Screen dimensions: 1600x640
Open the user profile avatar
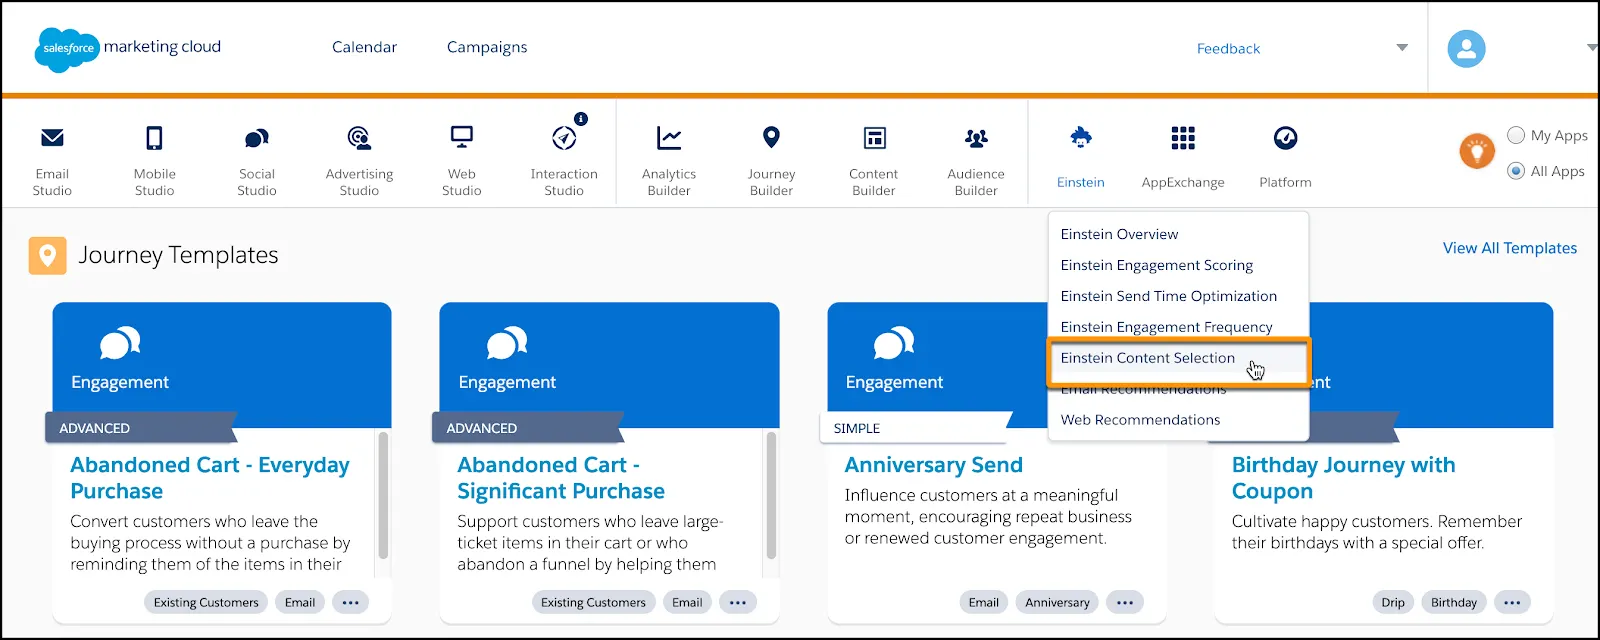[x=1466, y=48]
